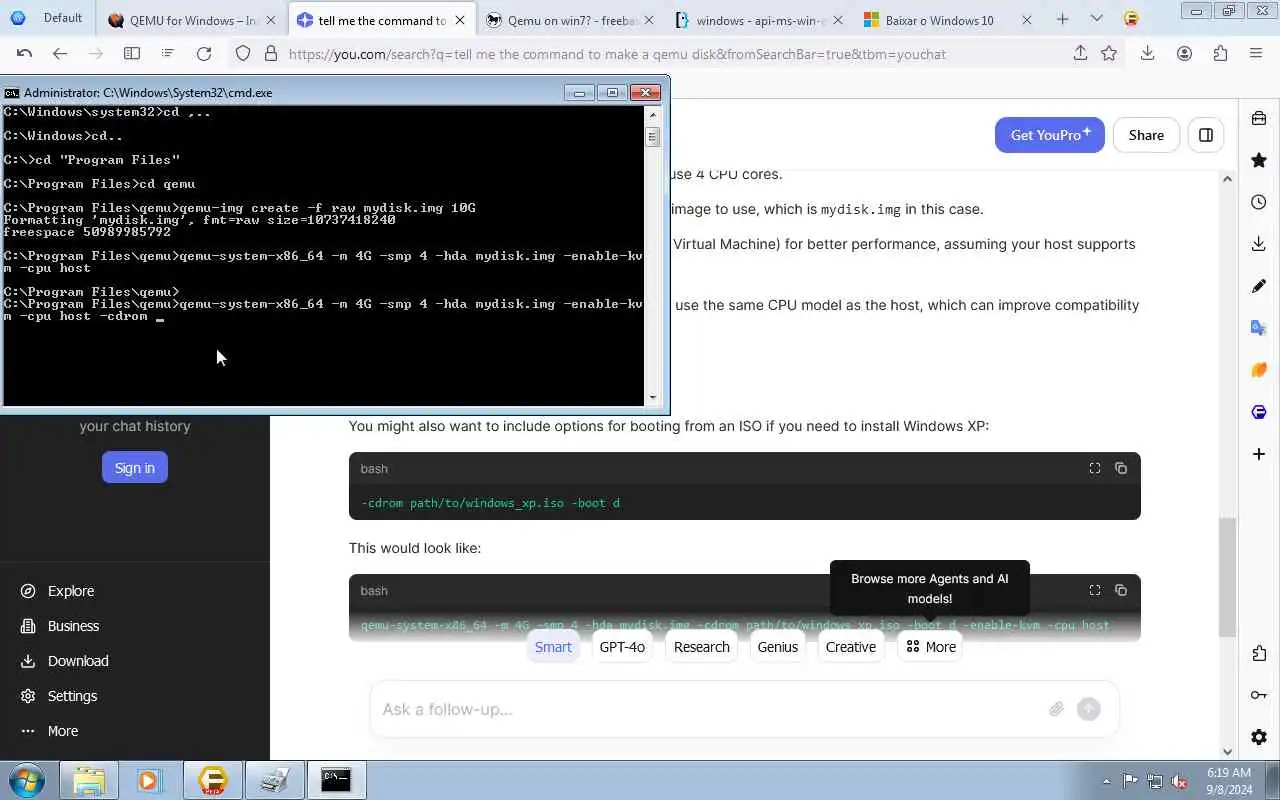Open add-ons puzzle icon in right sidebar
The image size is (1280, 800).
(x=1259, y=654)
